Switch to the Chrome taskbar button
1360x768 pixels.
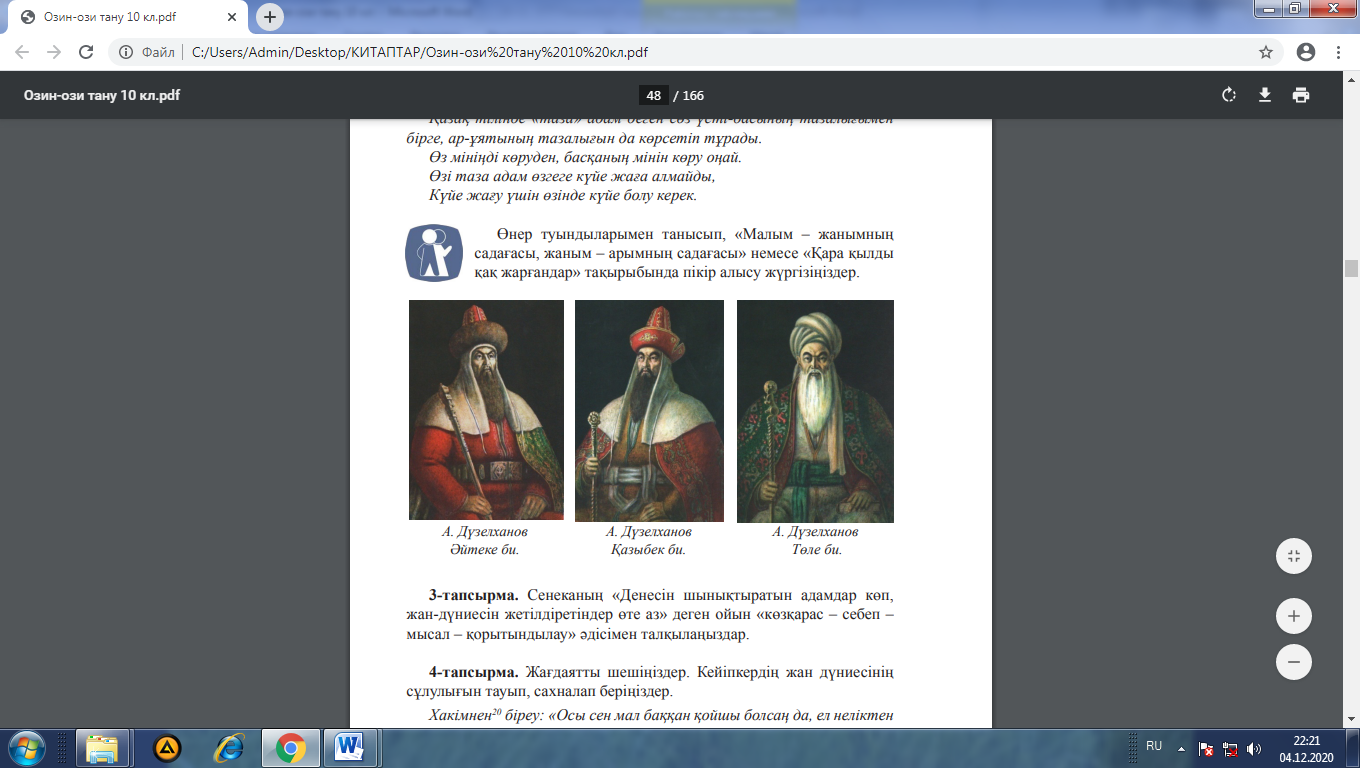coord(291,747)
